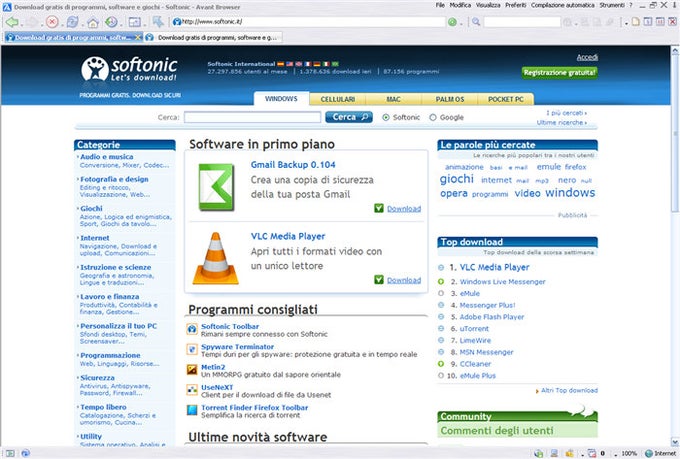Open the dropdown arrow next to the History button

pos(121,23)
